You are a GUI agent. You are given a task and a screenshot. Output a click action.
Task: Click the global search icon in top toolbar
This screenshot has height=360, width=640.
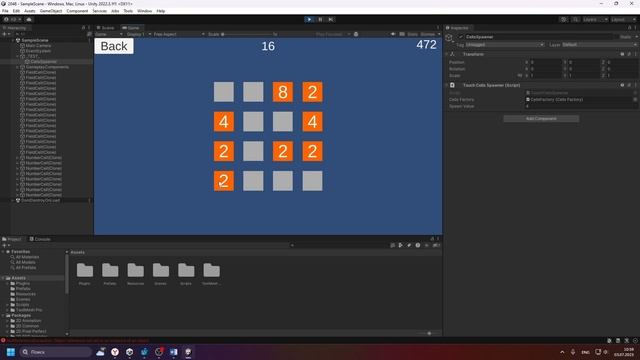575,19
